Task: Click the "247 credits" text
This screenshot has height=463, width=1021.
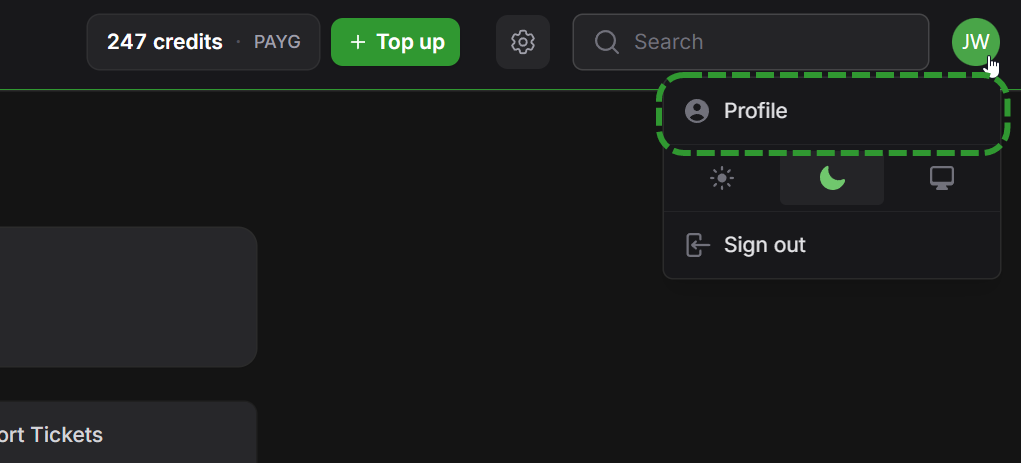Action: click(165, 42)
